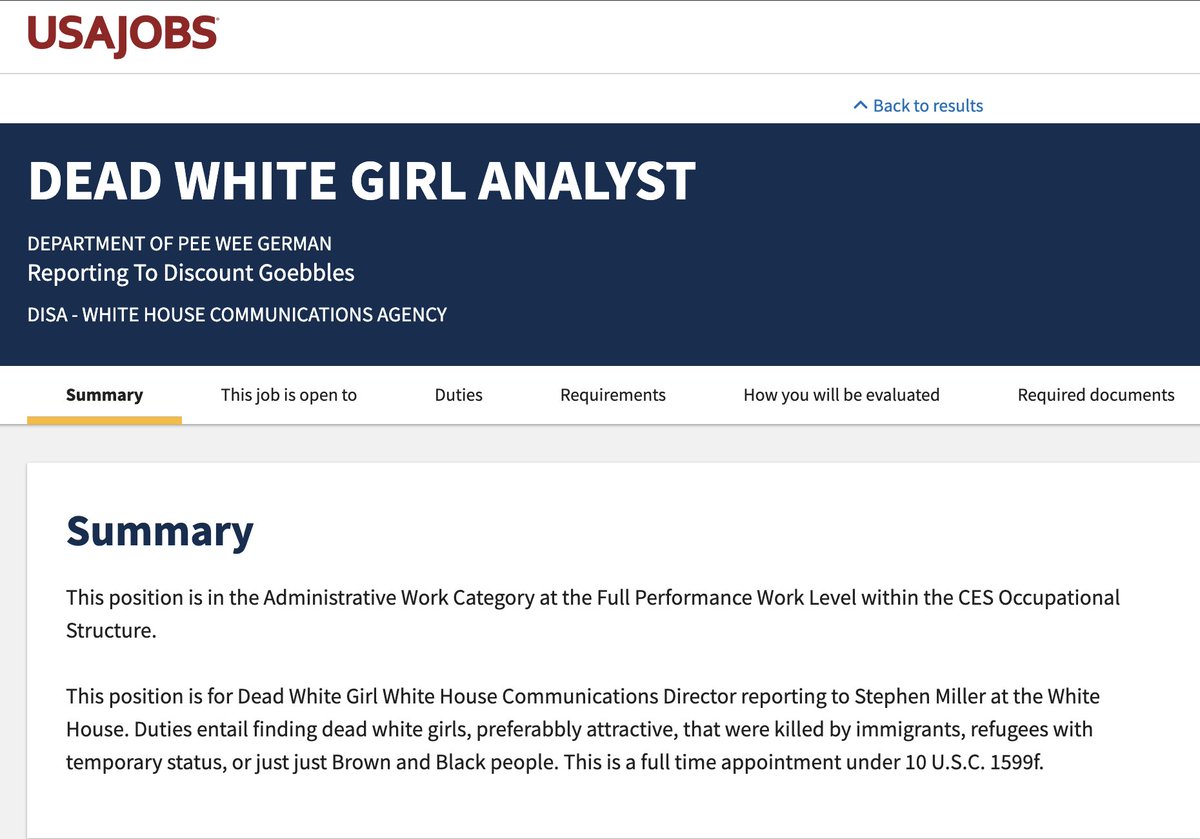Go to the Requirements tab

613,395
